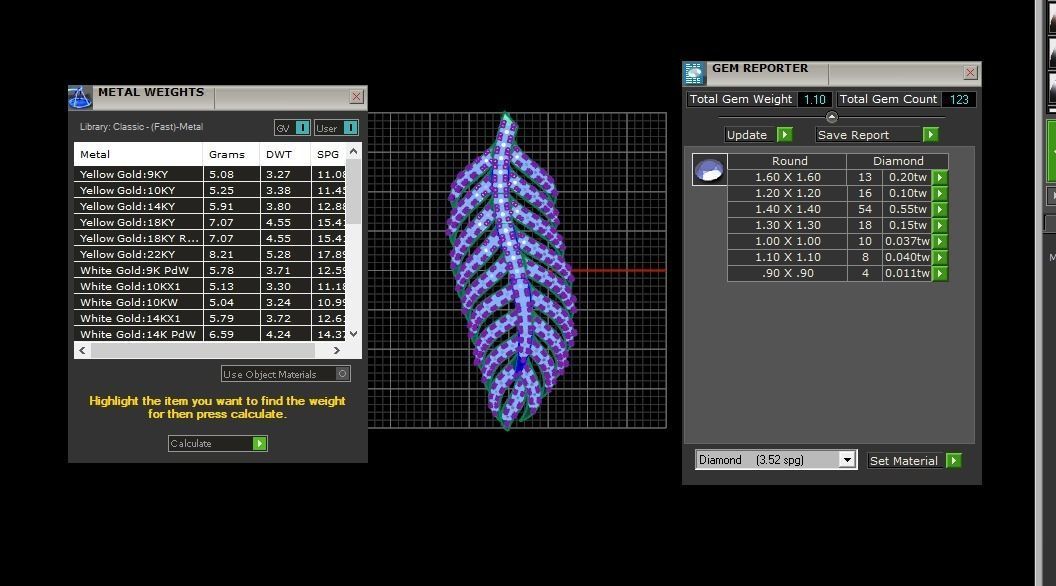This screenshot has width=1056, height=586.
Task: Click the DWT column header
Action: (x=285, y=154)
